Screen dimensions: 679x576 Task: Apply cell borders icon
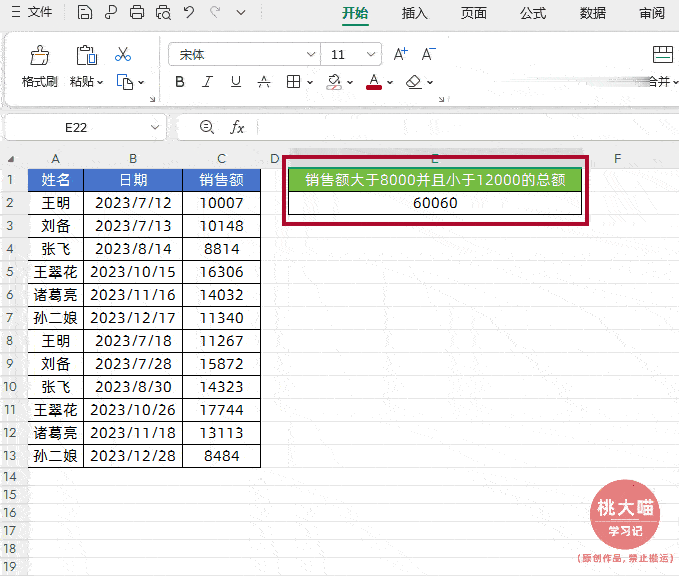(294, 81)
